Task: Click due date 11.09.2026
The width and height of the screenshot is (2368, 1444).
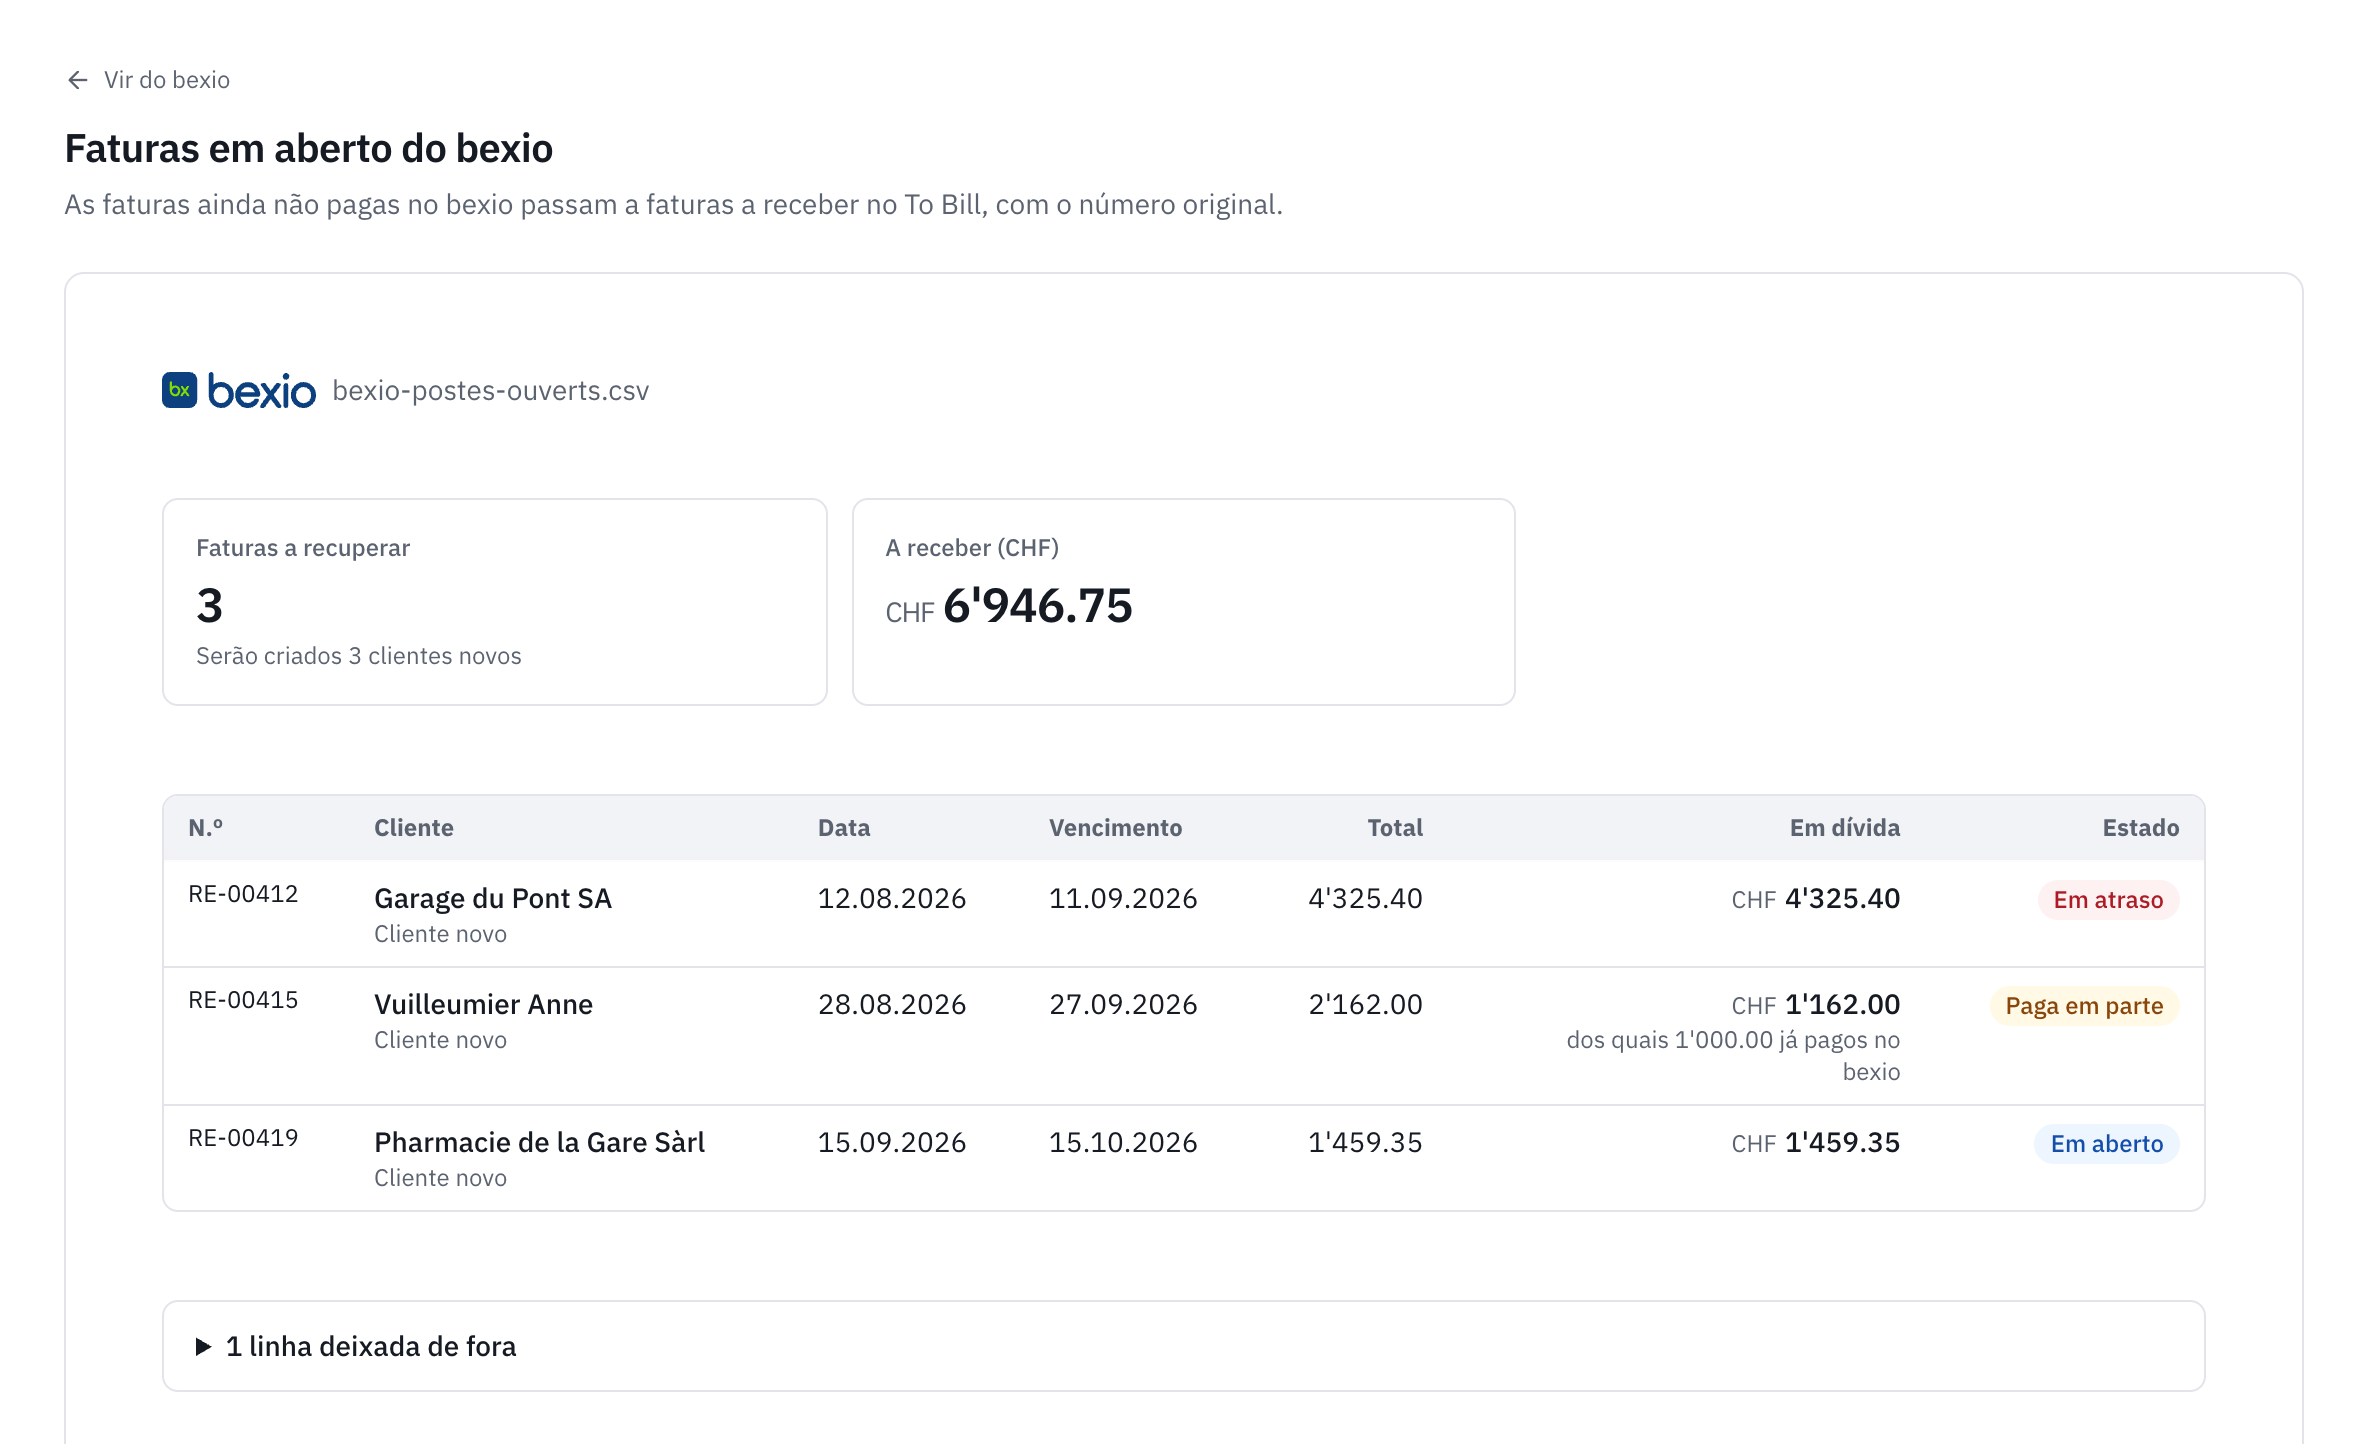Action: point(1123,899)
